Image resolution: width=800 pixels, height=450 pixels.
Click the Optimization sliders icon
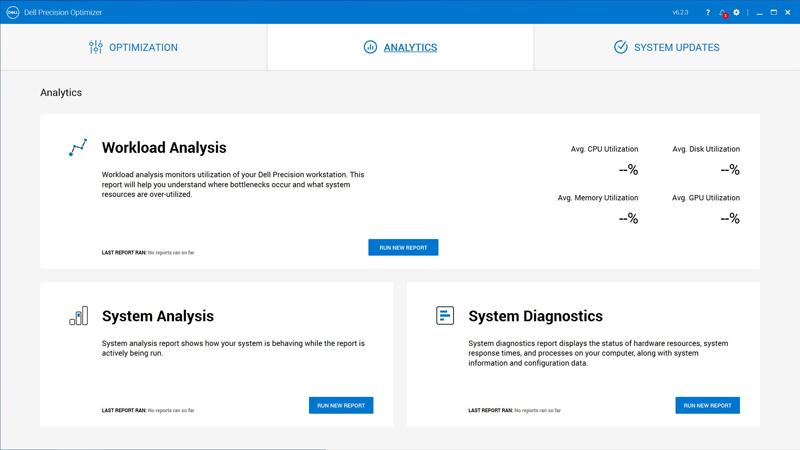coord(95,47)
